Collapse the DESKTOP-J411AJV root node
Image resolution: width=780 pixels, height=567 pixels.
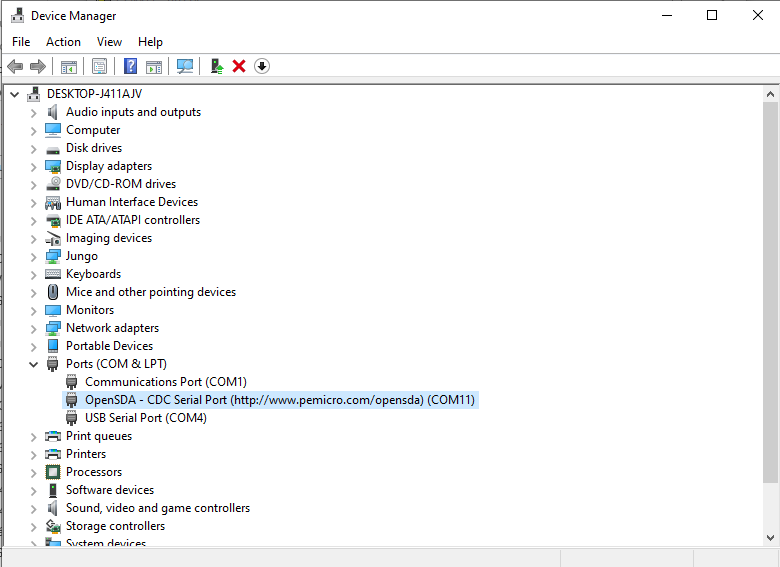(x=14, y=94)
